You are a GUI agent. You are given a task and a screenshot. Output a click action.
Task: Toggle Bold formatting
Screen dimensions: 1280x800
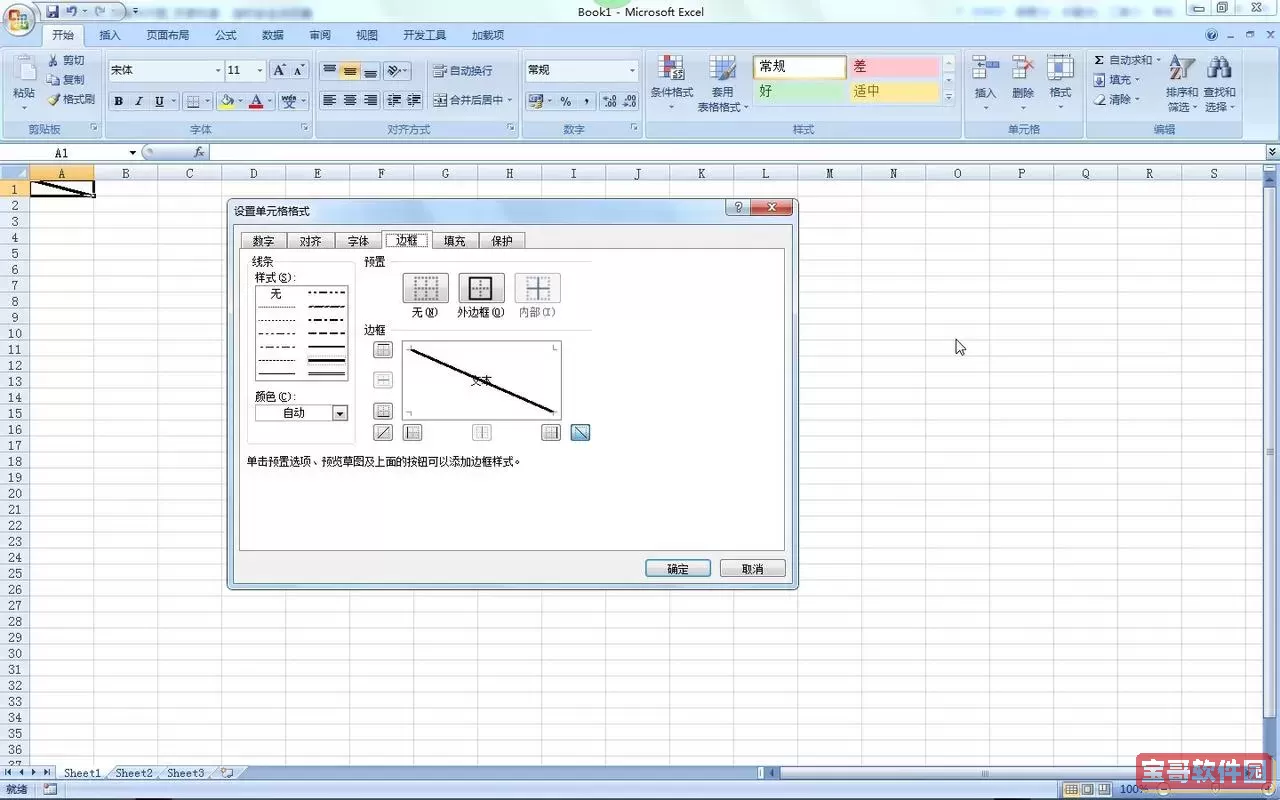(119, 101)
